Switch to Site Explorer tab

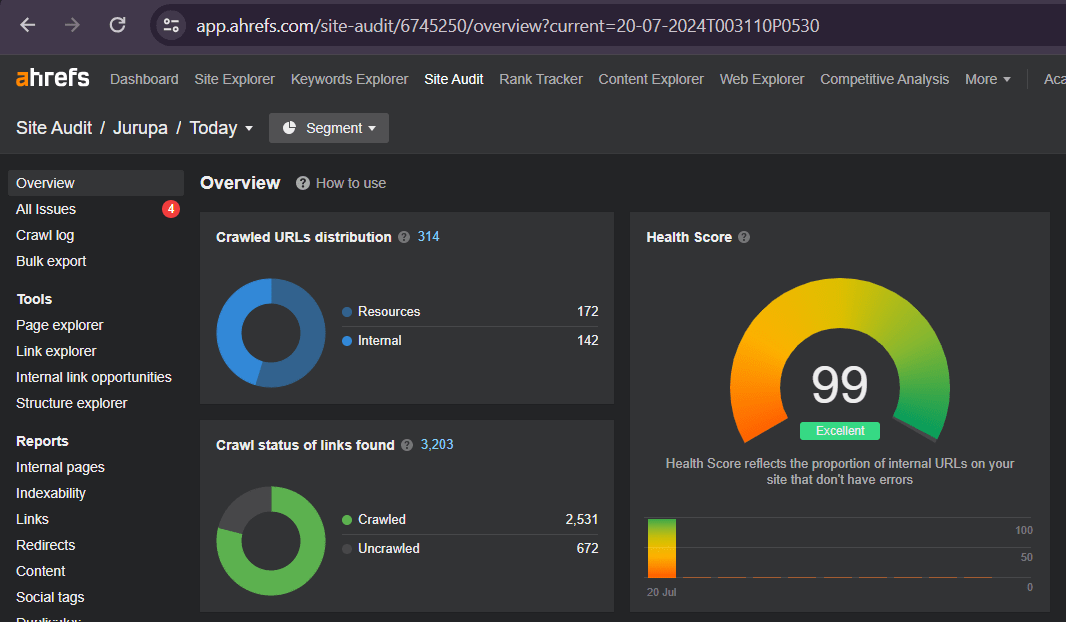(234, 79)
